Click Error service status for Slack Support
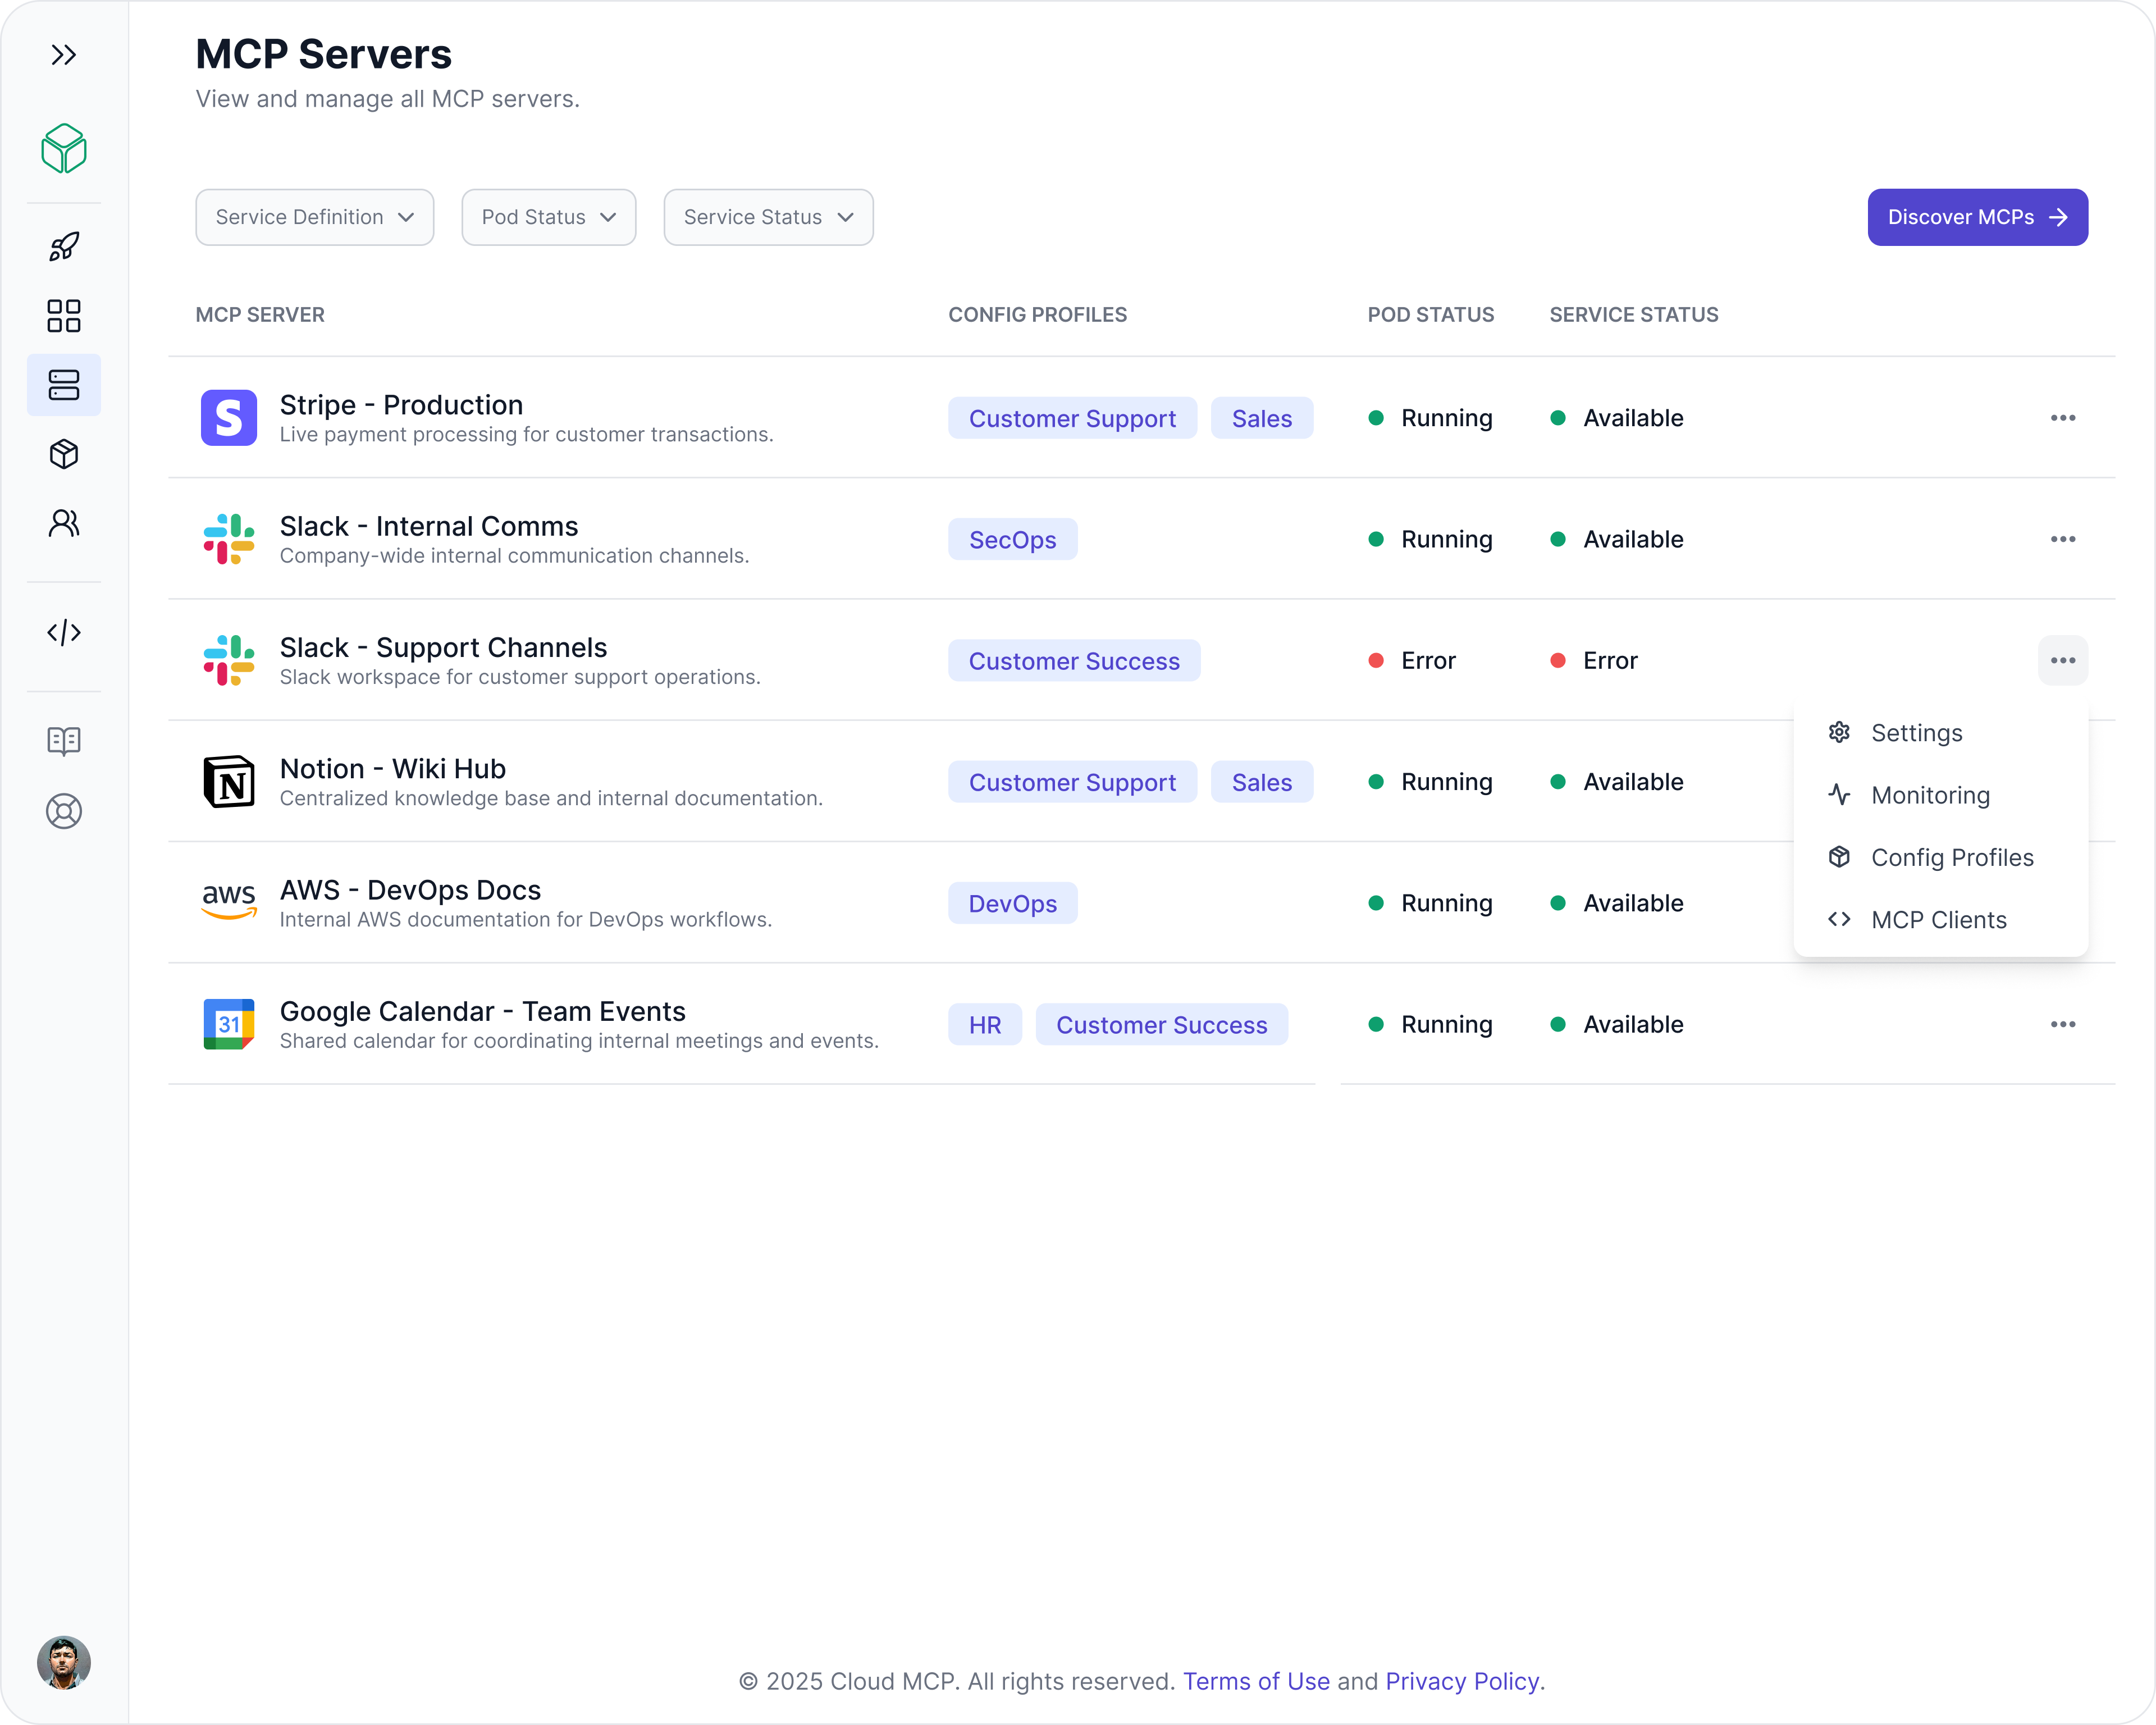 (x=1593, y=660)
